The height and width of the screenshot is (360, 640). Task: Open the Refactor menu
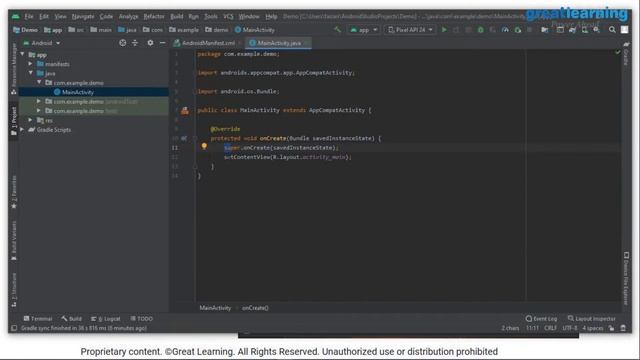tap(154, 17)
